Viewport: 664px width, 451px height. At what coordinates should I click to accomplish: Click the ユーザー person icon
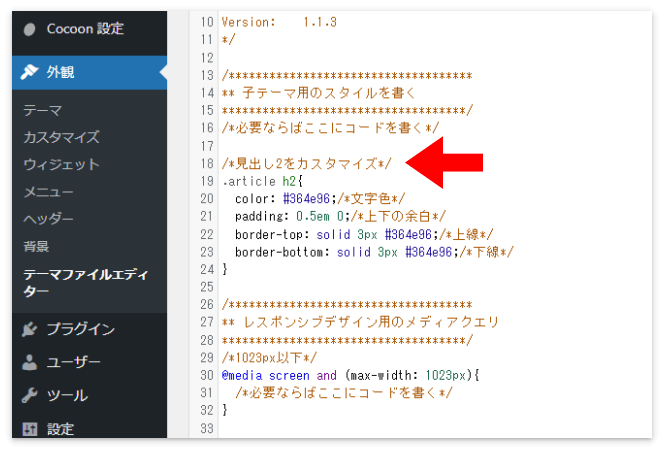tap(30, 362)
